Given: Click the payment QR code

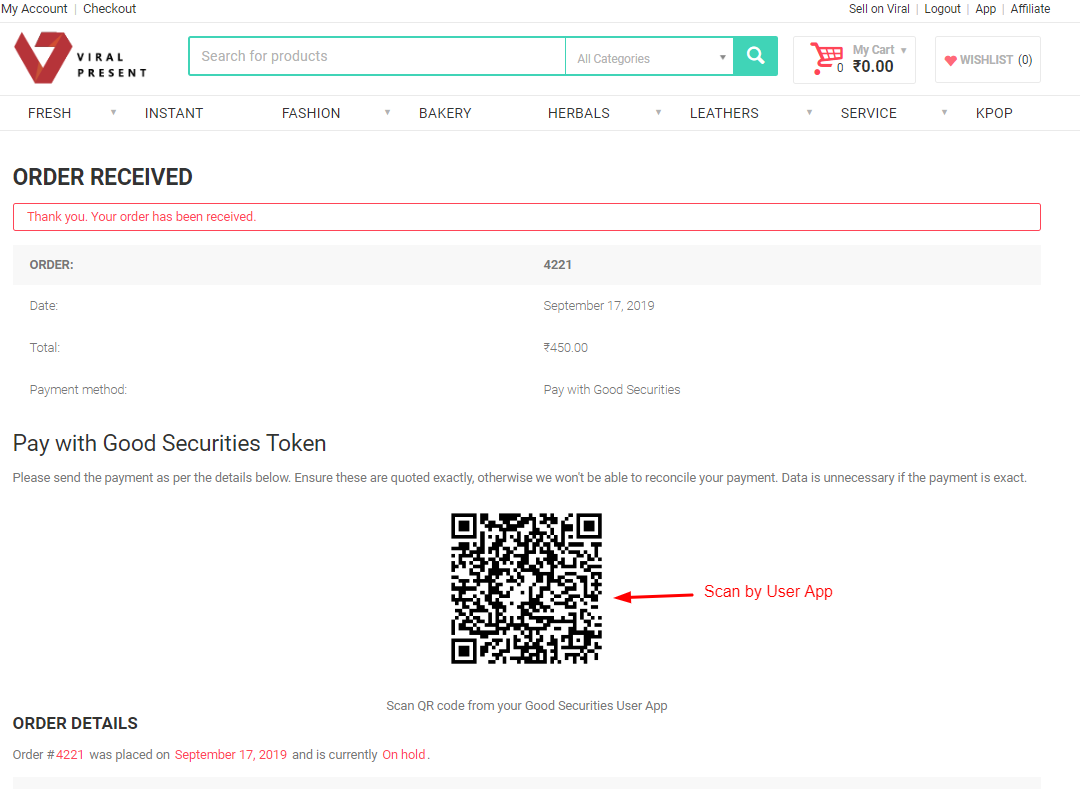Looking at the screenshot, I should [x=526, y=589].
